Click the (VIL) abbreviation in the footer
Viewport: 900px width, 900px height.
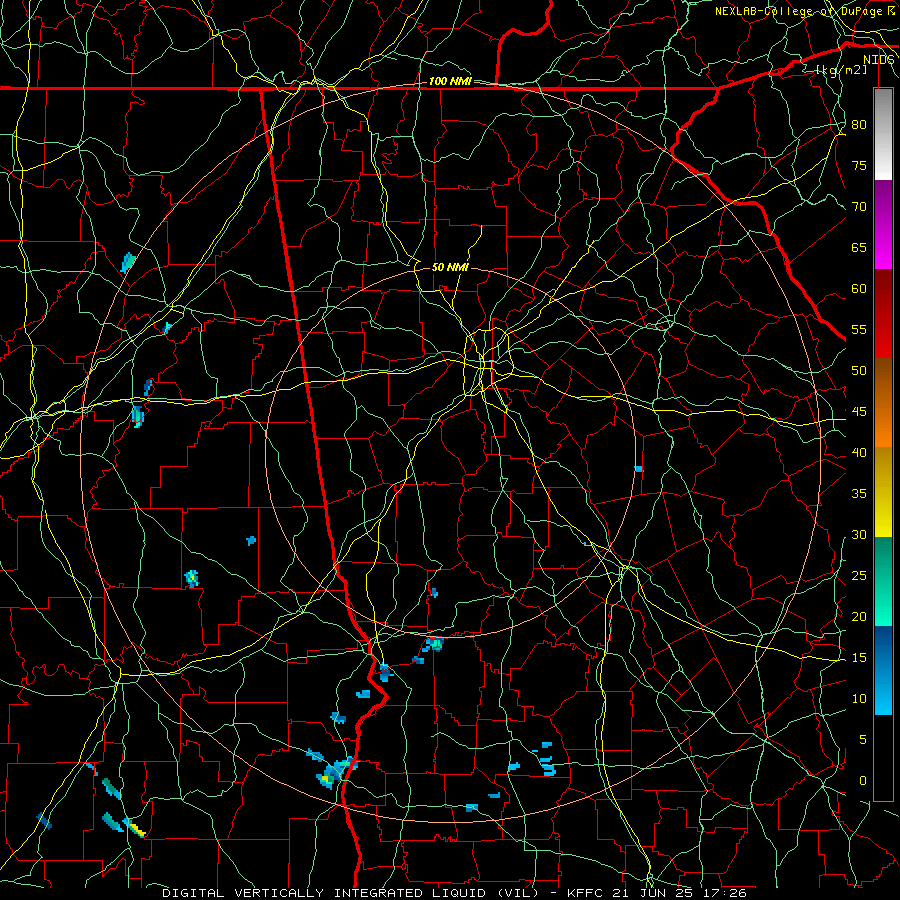click(520, 893)
